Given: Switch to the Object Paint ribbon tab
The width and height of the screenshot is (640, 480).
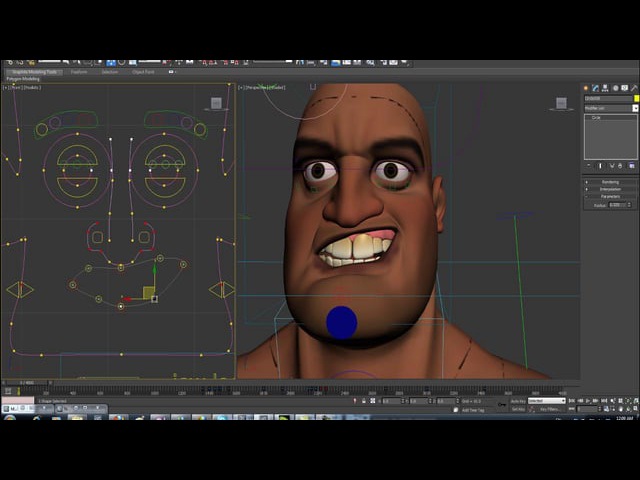Looking at the screenshot, I should pyautogui.click(x=143, y=72).
